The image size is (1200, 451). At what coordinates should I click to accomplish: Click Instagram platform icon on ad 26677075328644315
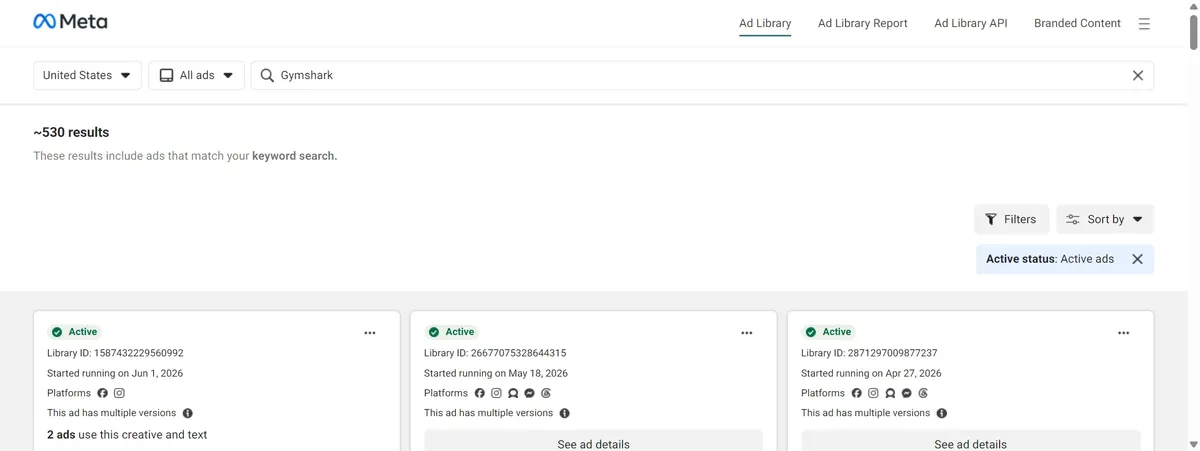496,393
